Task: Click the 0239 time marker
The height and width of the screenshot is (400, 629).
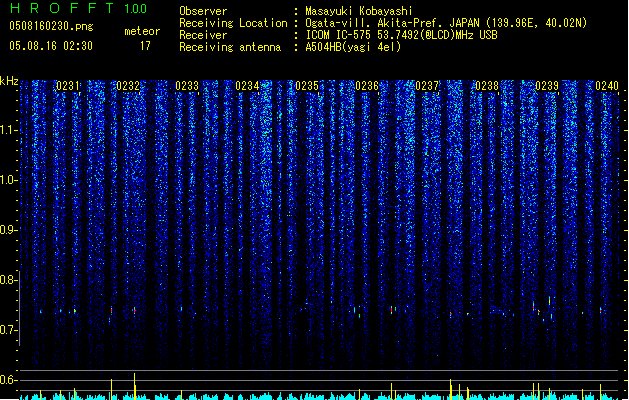Action: (547, 86)
